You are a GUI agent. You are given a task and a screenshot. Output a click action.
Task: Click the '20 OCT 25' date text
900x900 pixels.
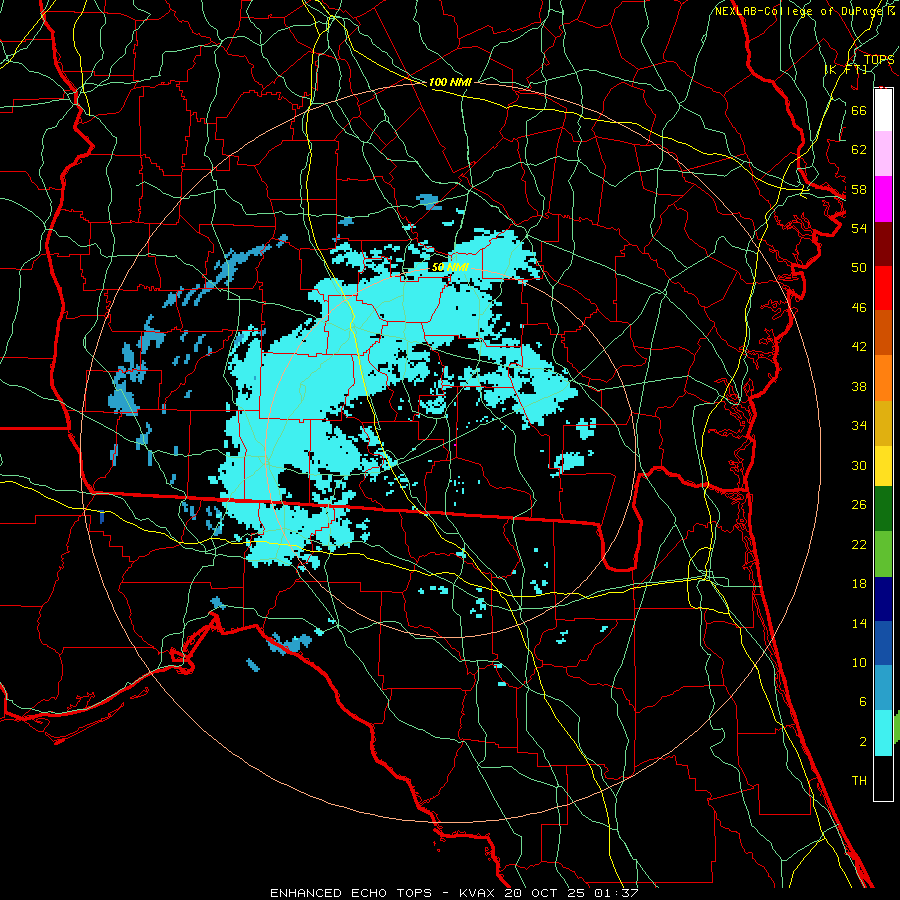[546, 893]
